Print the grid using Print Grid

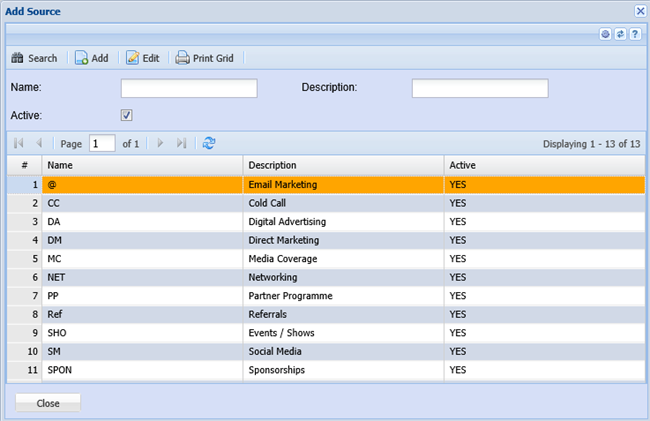pyautogui.click(x=204, y=58)
